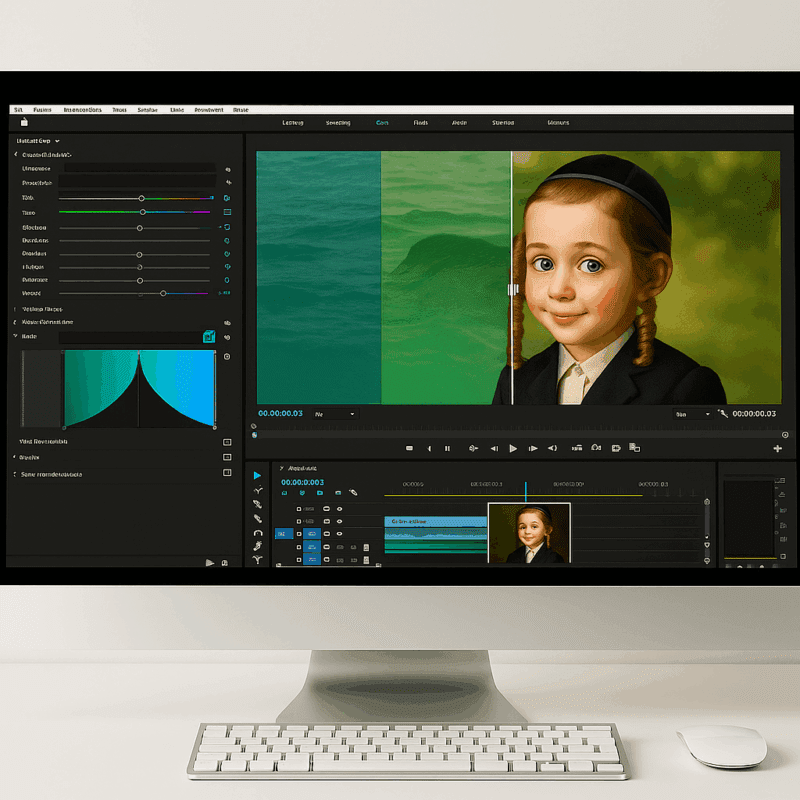The height and width of the screenshot is (800, 800).
Task: Click the Play button in the monitor transport
Action: [x=513, y=449]
